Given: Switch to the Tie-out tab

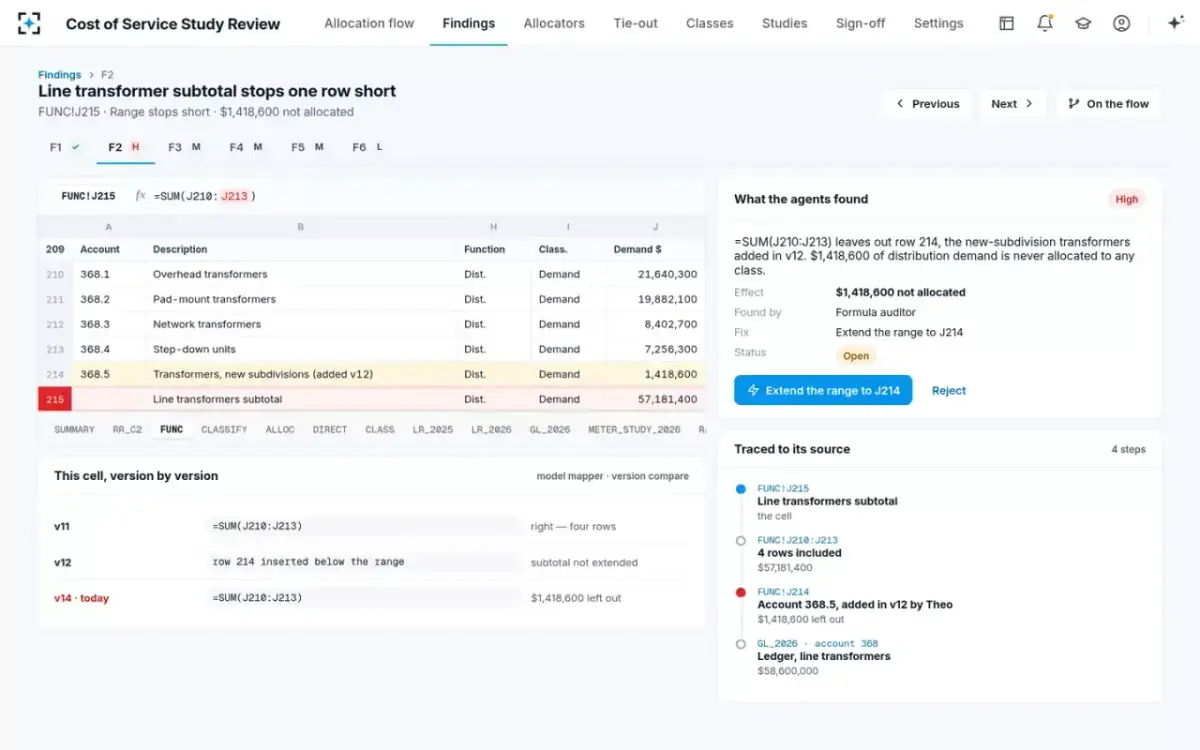Looking at the screenshot, I should pos(635,23).
